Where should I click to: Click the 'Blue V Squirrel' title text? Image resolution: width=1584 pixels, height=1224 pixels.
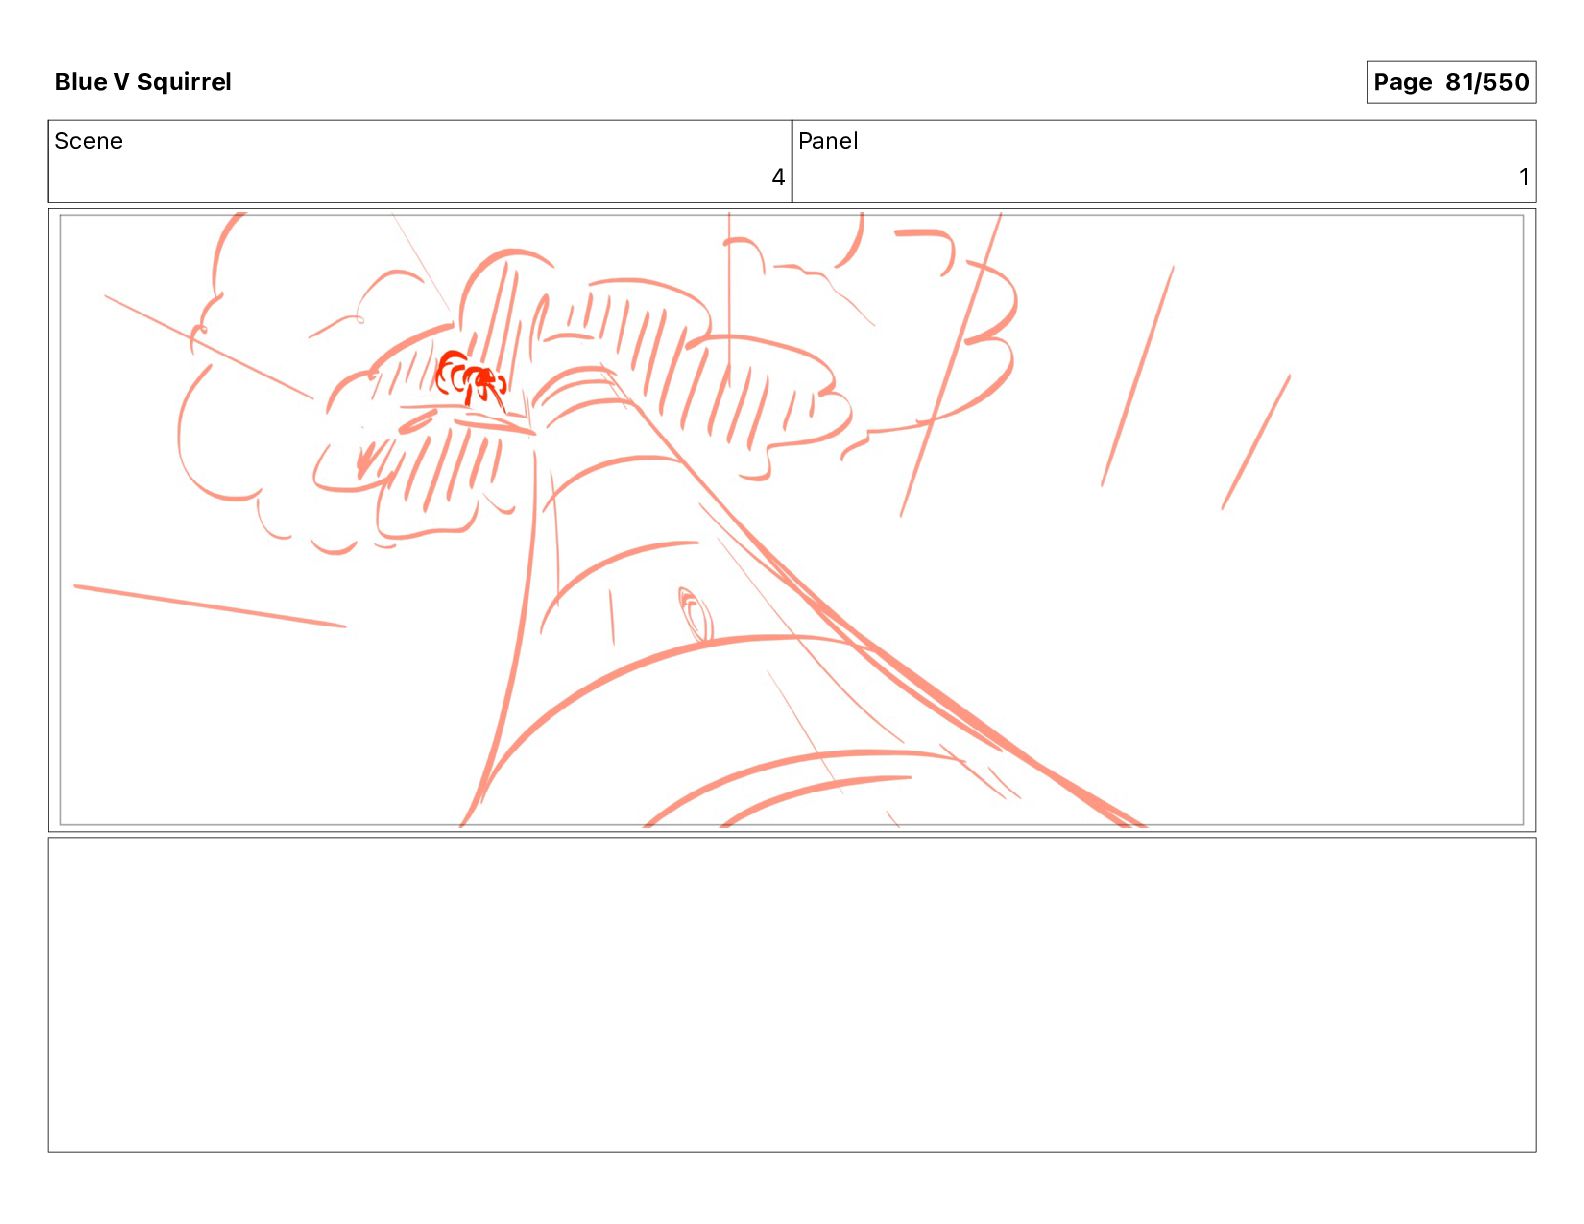[143, 82]
